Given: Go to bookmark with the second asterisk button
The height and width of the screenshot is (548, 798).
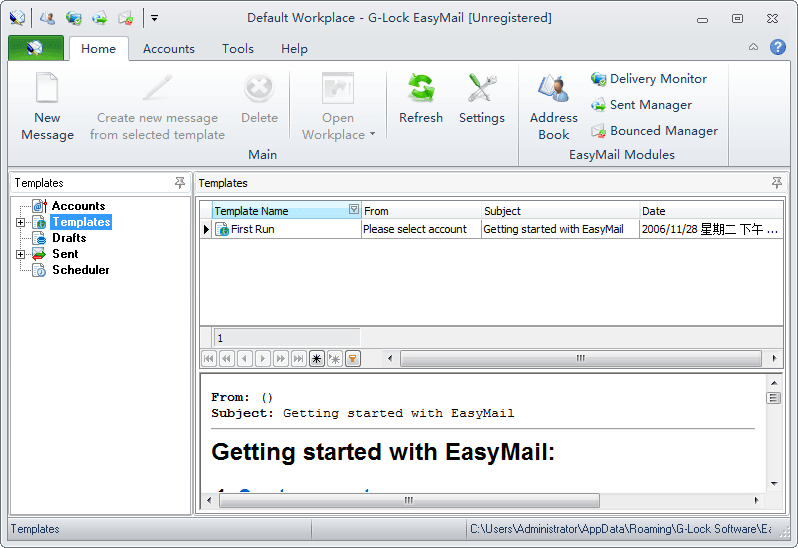Looking at the screenshot, I should [334, 359].
